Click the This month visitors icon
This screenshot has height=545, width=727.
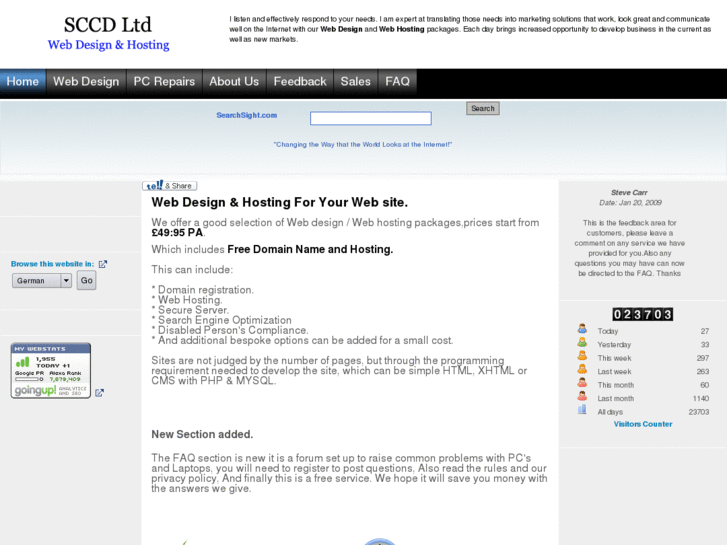pos(582,383)
